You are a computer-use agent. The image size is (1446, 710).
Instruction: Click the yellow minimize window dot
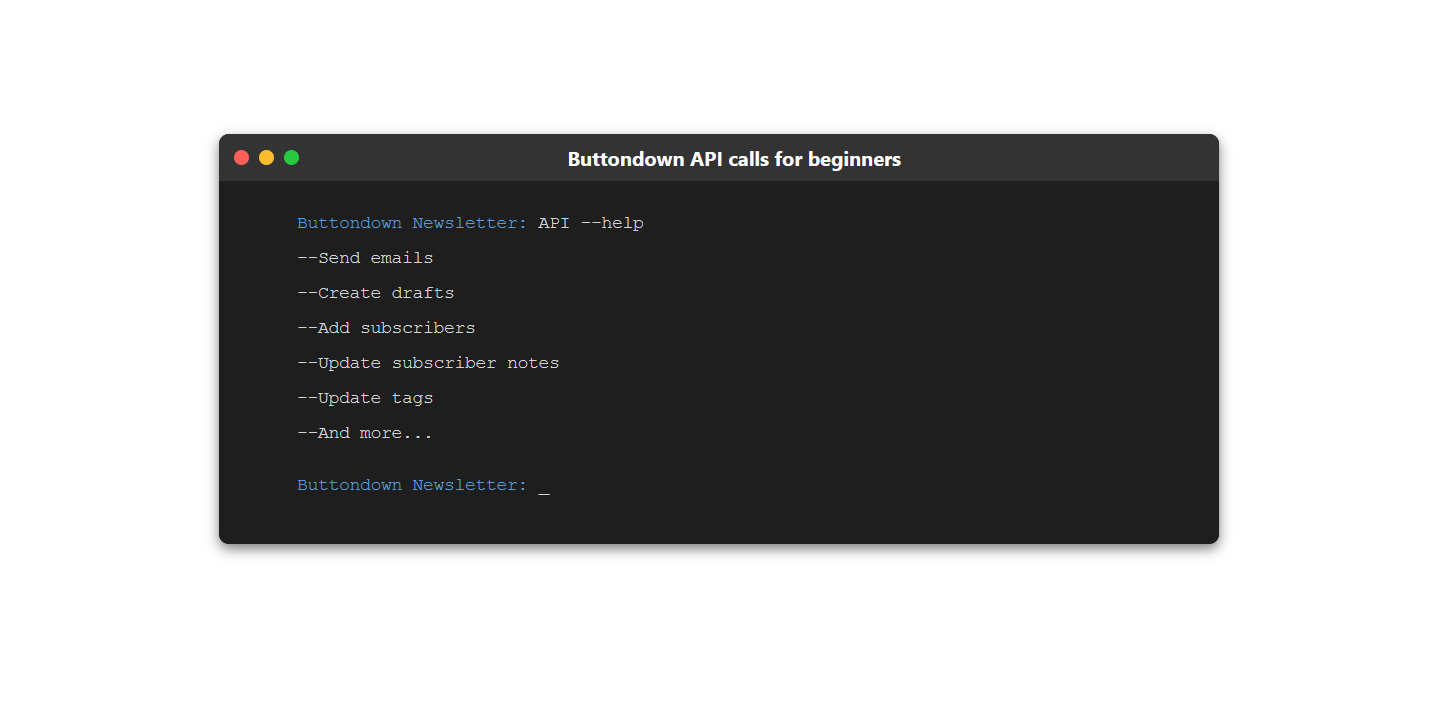coord(266,158)
